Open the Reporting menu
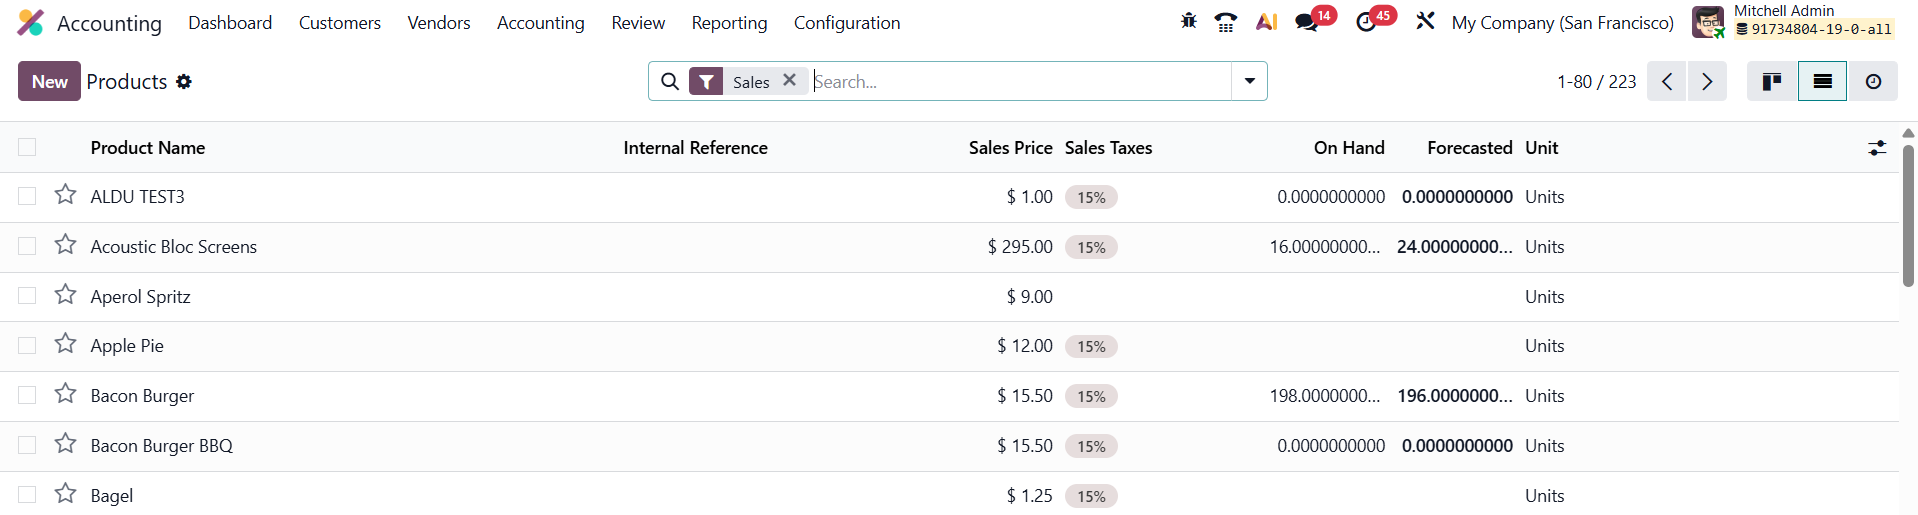Viewport: 1918px width, 515px height. [729, 23]
